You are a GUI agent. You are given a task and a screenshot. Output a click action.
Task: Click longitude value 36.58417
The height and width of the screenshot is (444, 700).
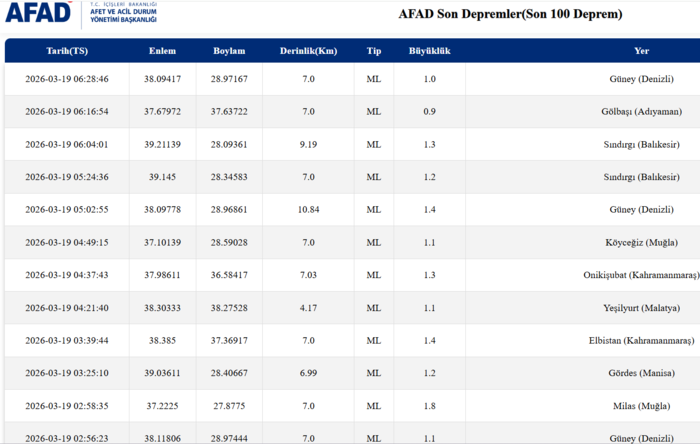tap(229, 275)
